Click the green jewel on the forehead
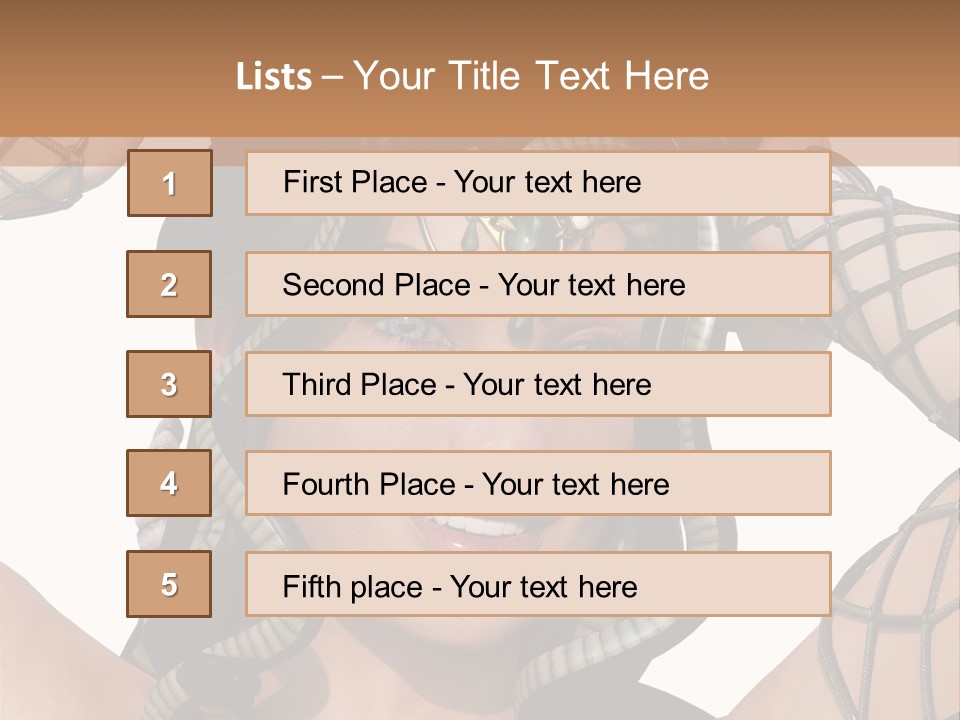The height and width of the screenshot is (720, 960). point(520,233)
